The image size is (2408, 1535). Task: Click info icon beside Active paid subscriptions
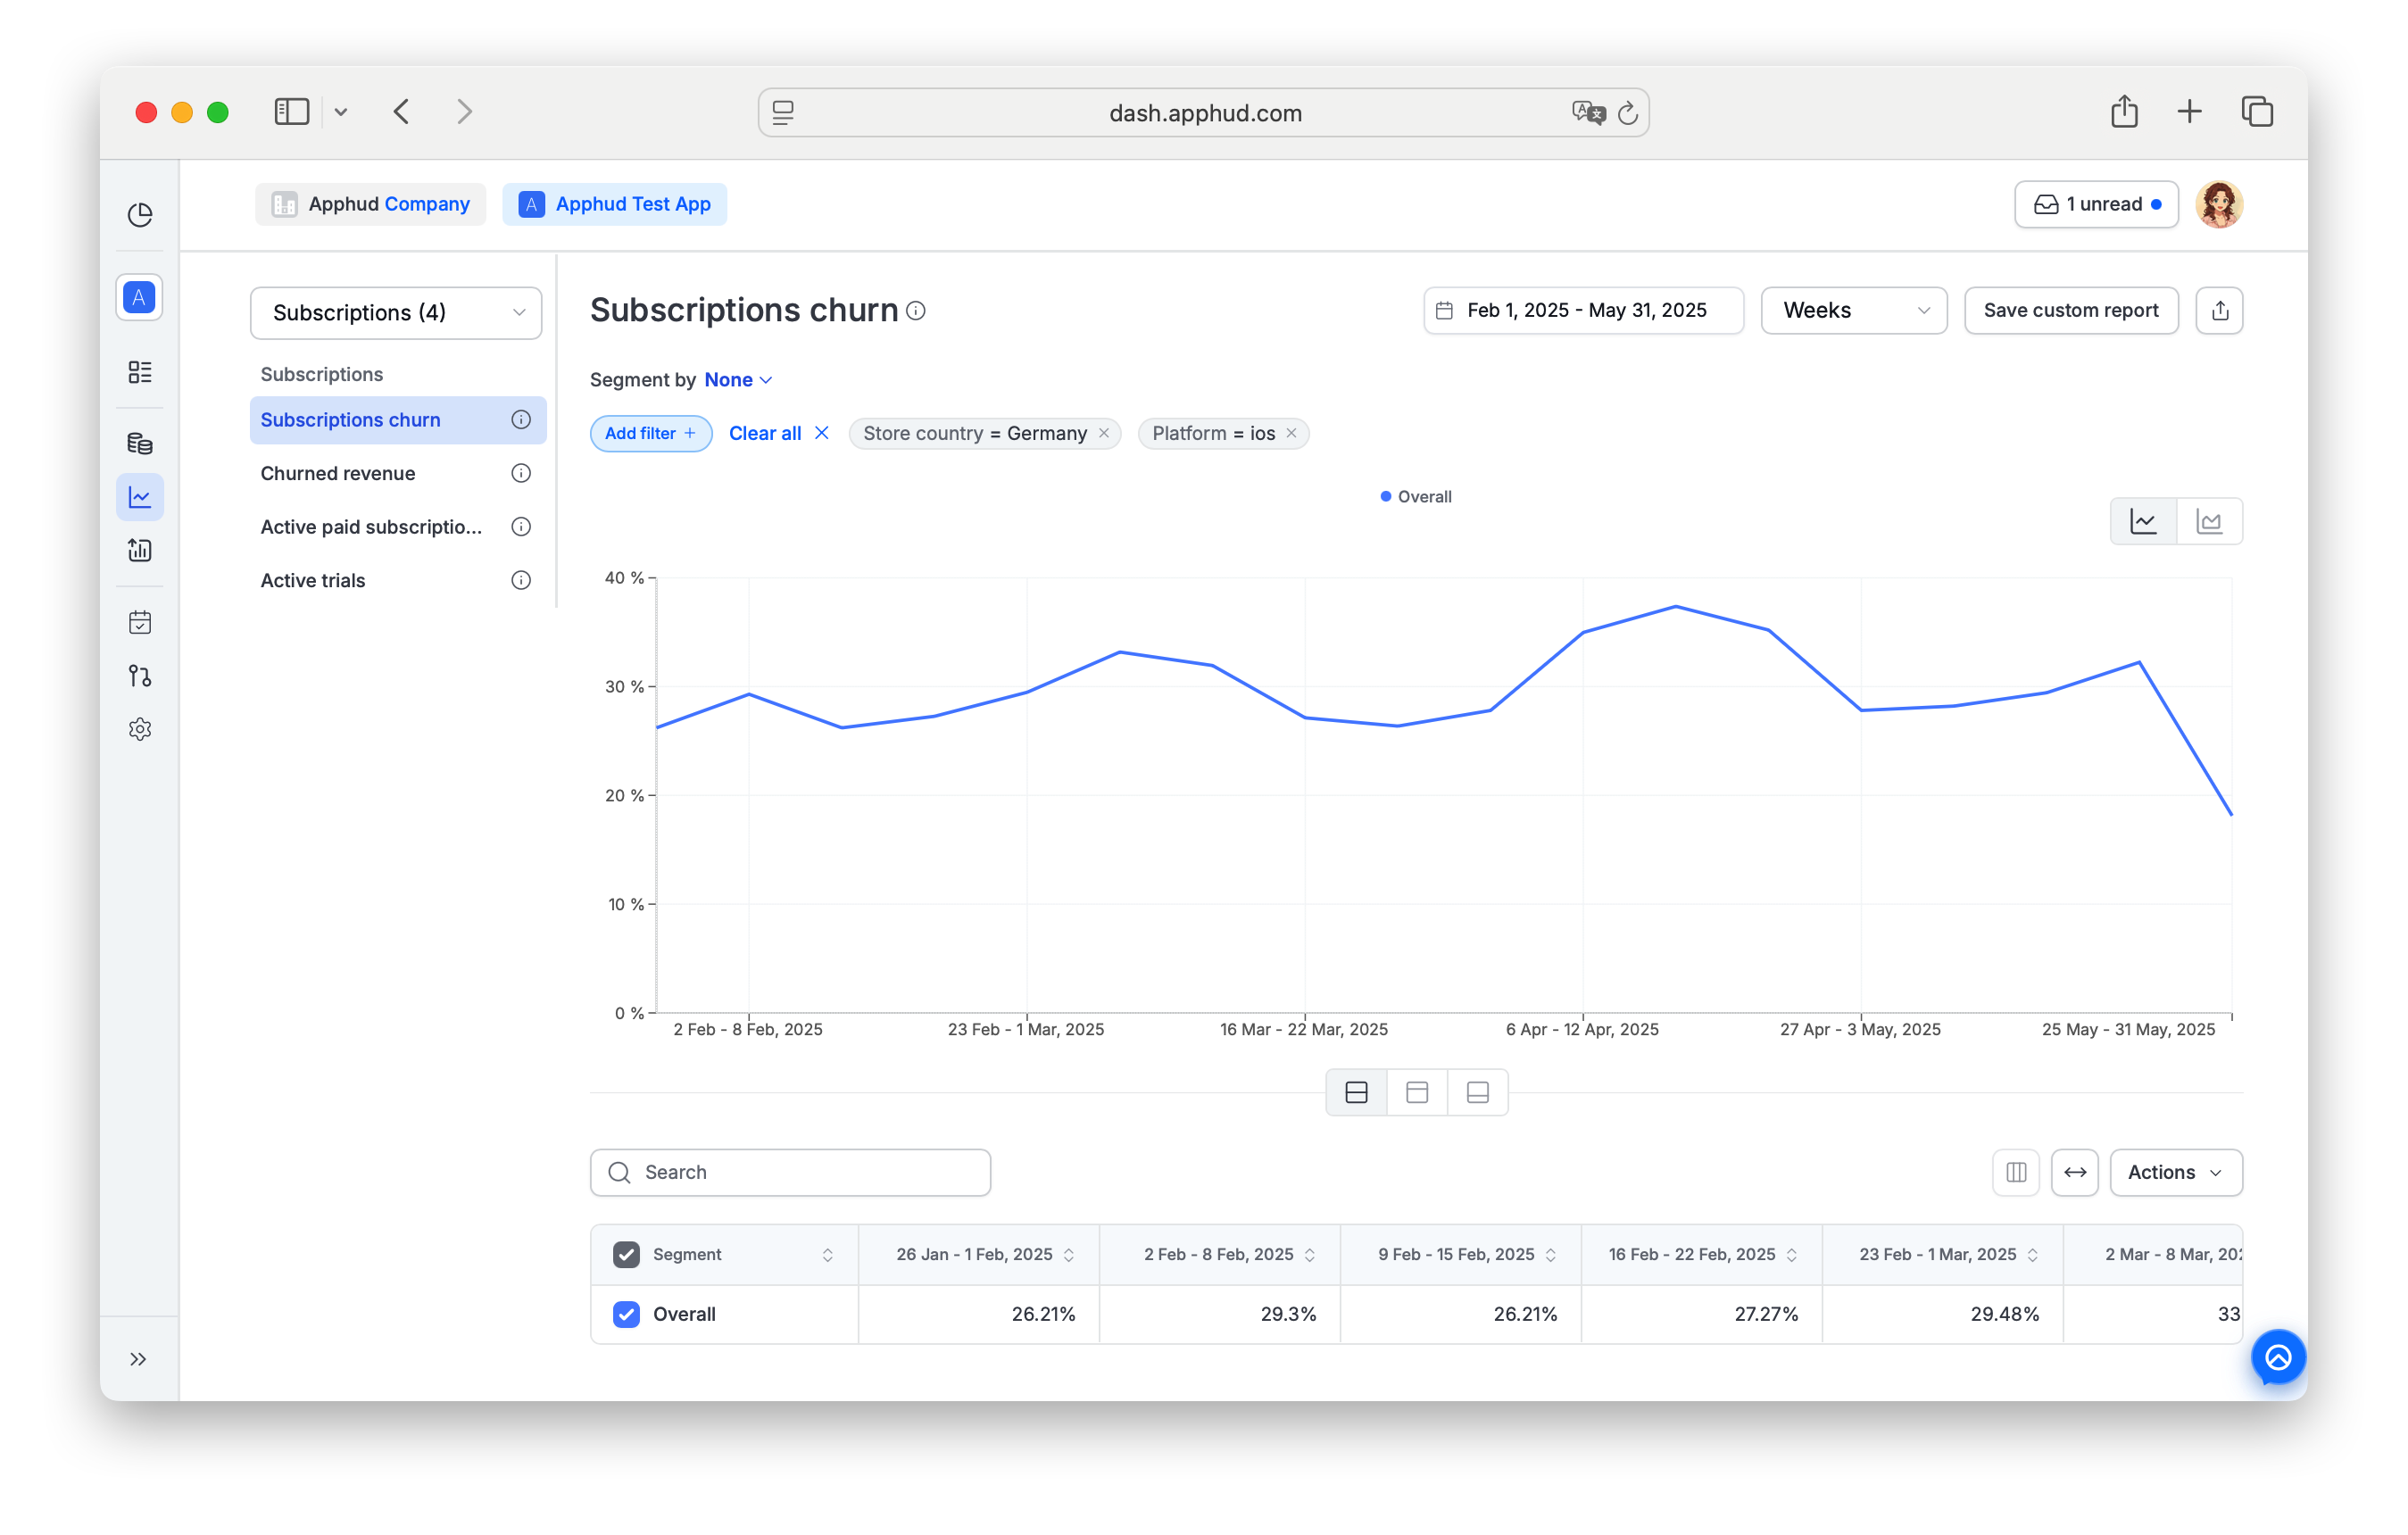coord(521,527)
